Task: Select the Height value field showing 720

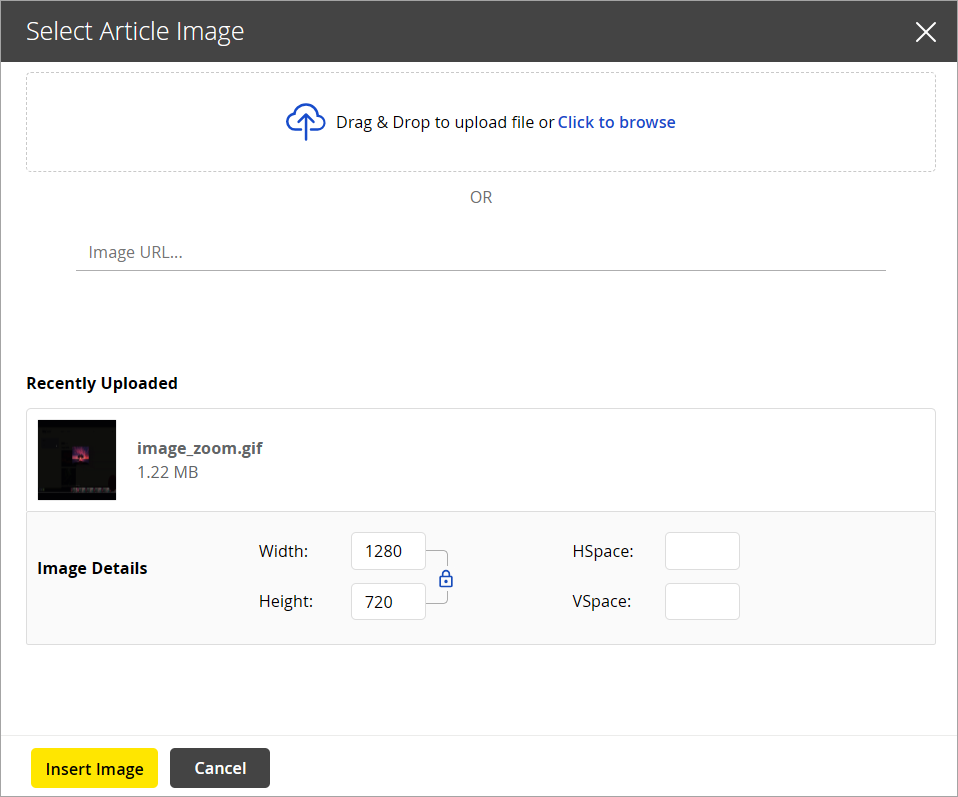Action: (388, 601)
